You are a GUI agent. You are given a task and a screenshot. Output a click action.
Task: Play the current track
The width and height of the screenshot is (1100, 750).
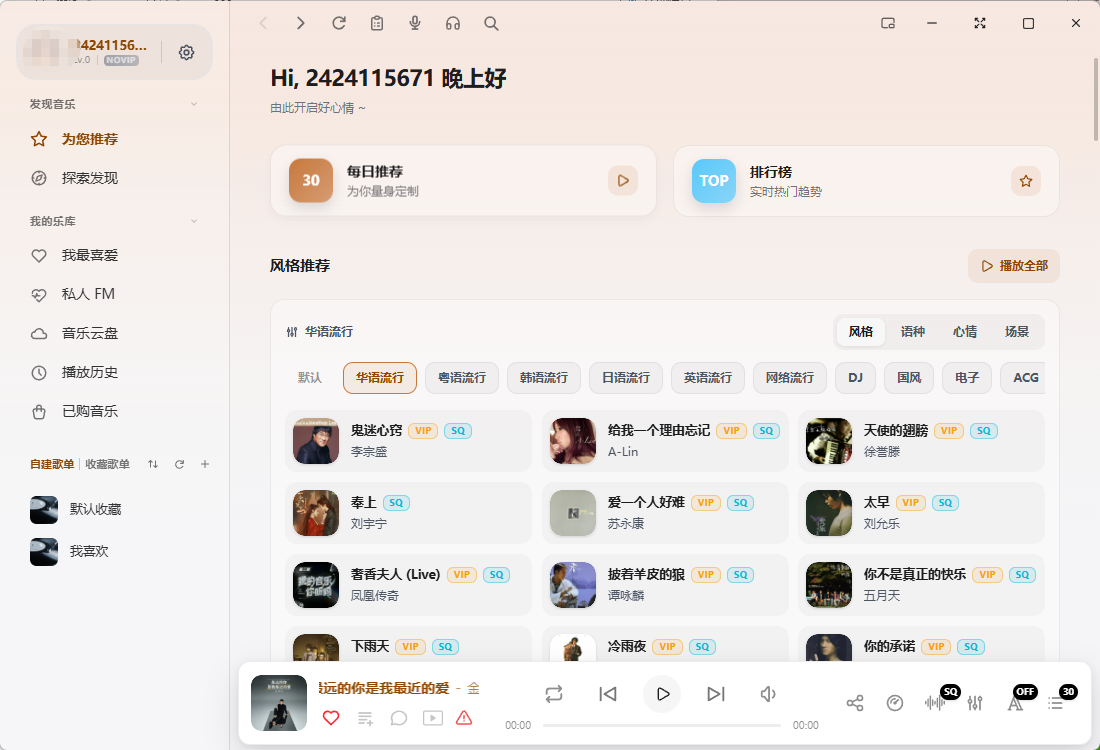click(x=662, y=694)
